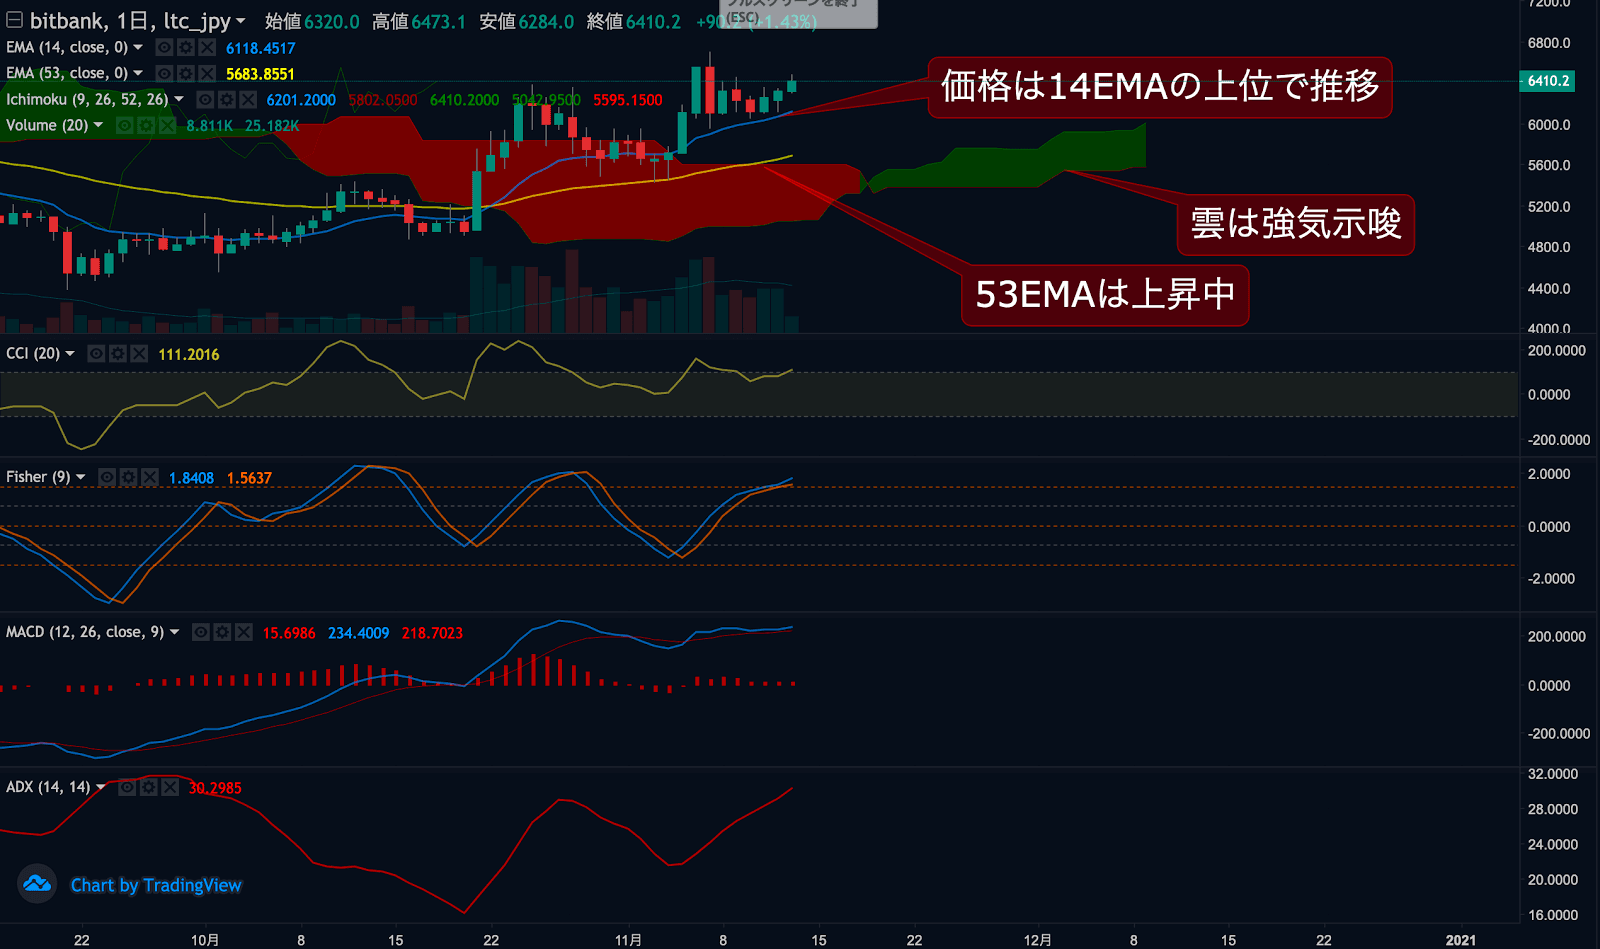
Task: Open Ichimoku indicator settings gear
Action: [227, 99]
